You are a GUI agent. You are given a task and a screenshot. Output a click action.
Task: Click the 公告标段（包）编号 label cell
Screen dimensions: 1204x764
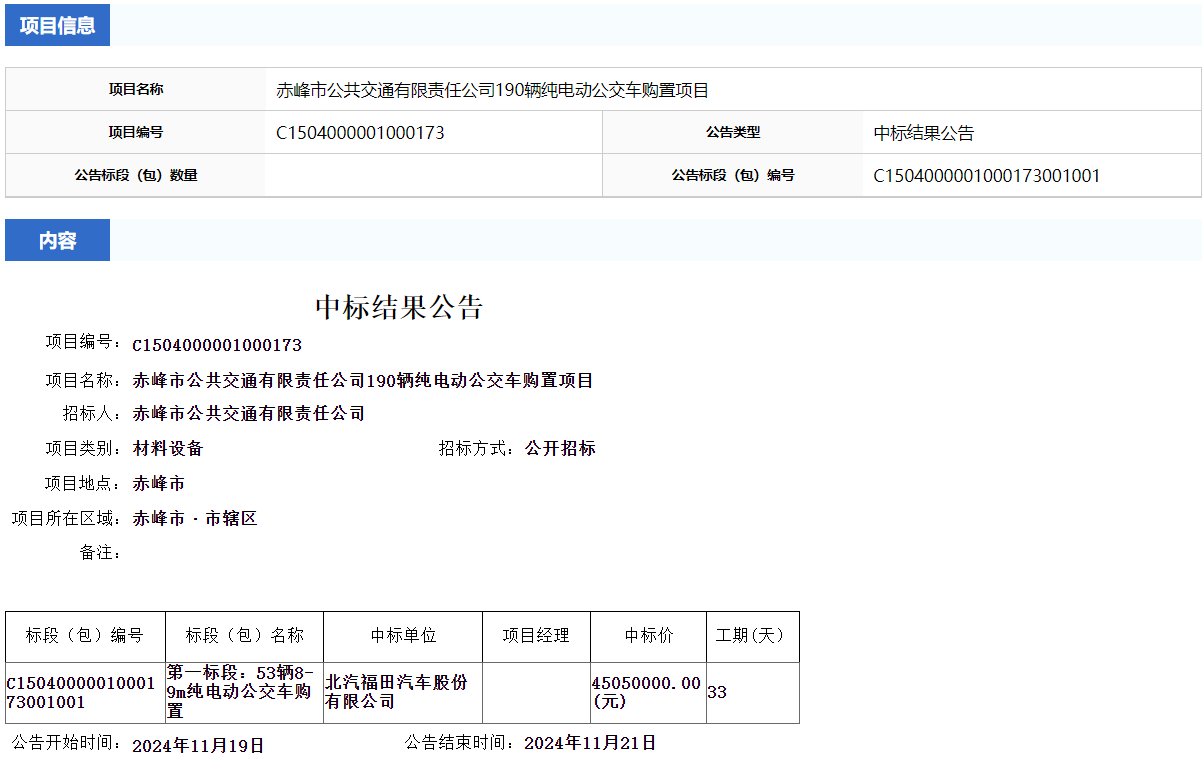point(733,175)
